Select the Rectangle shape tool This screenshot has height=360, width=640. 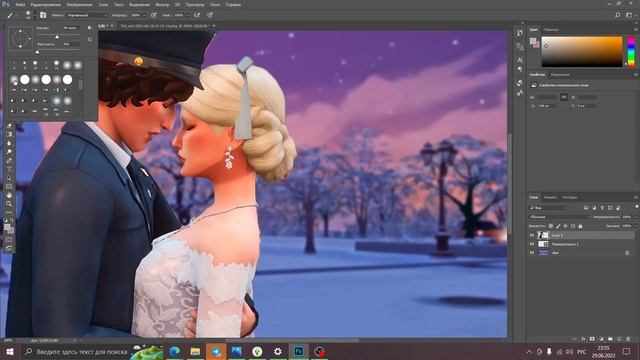[x=9, y=186]
